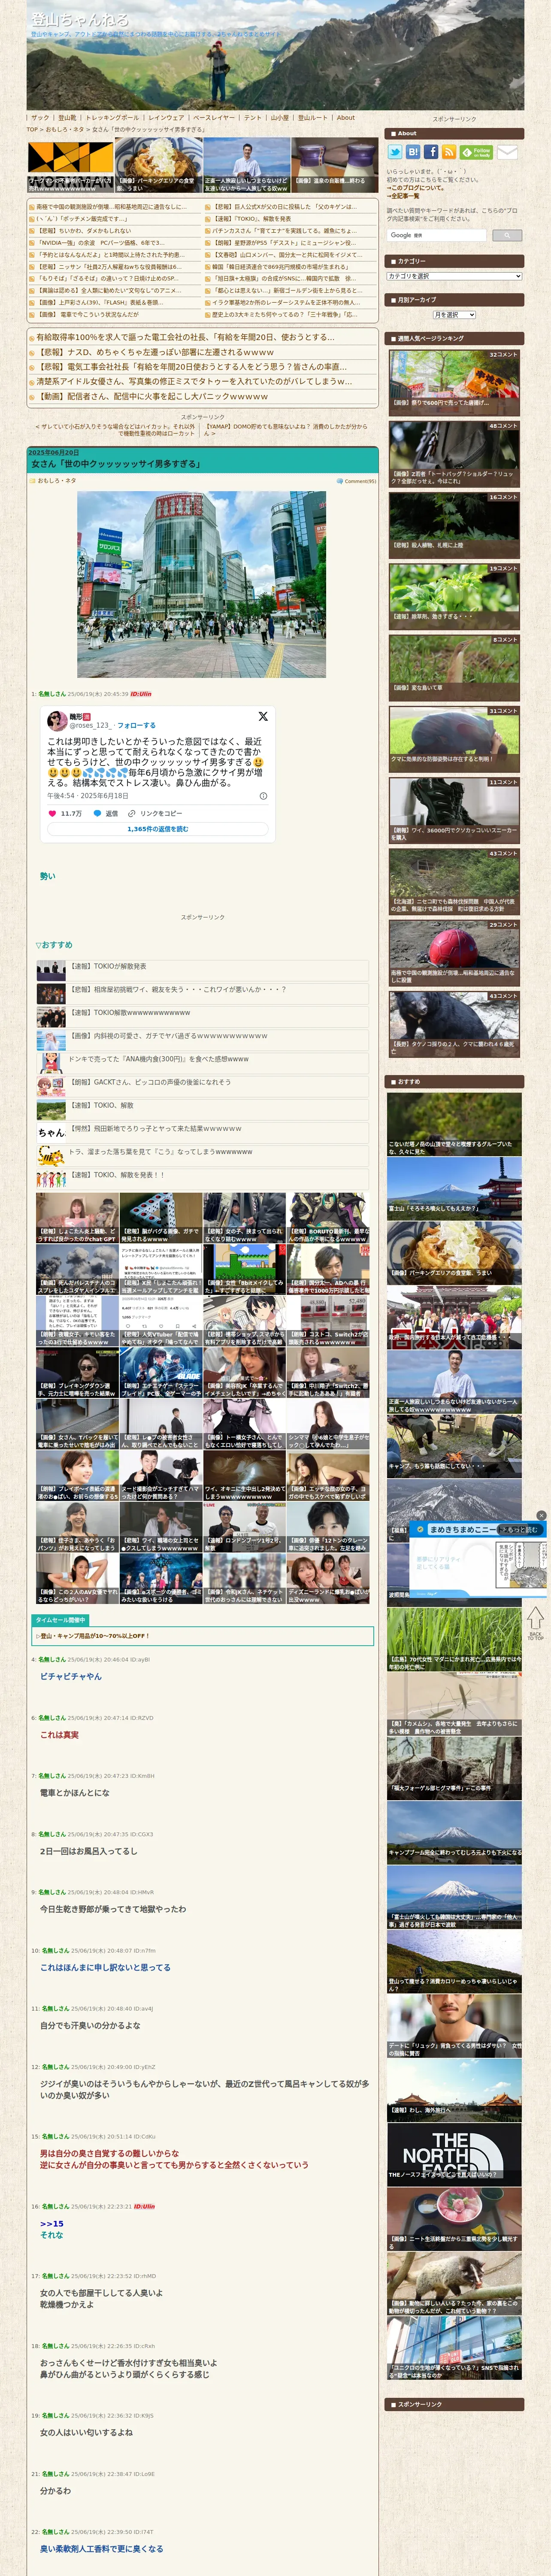
Task: Open the レインウェア menu item
Action: 166,118
